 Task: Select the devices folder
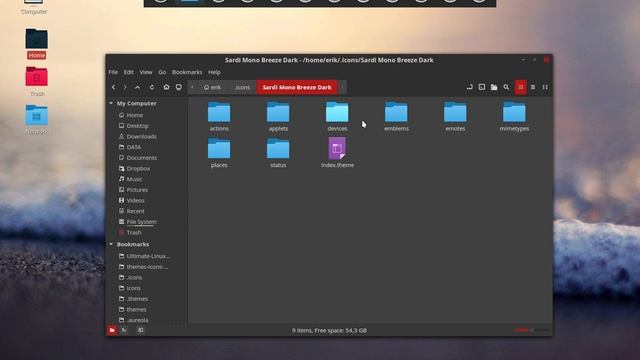tap(337, 116)
